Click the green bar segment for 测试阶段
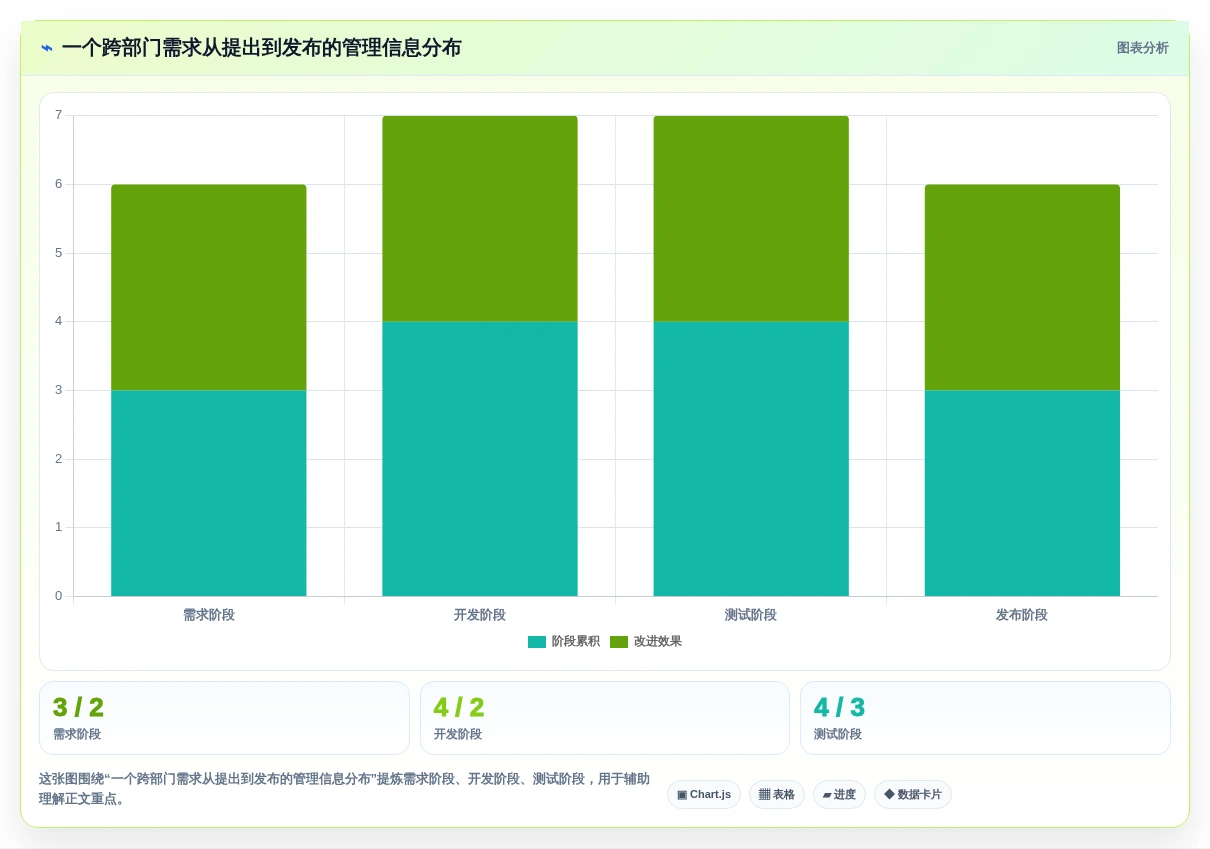Image resolution: width=1210 pixels, height=849 pixels. tap(751, 218)
